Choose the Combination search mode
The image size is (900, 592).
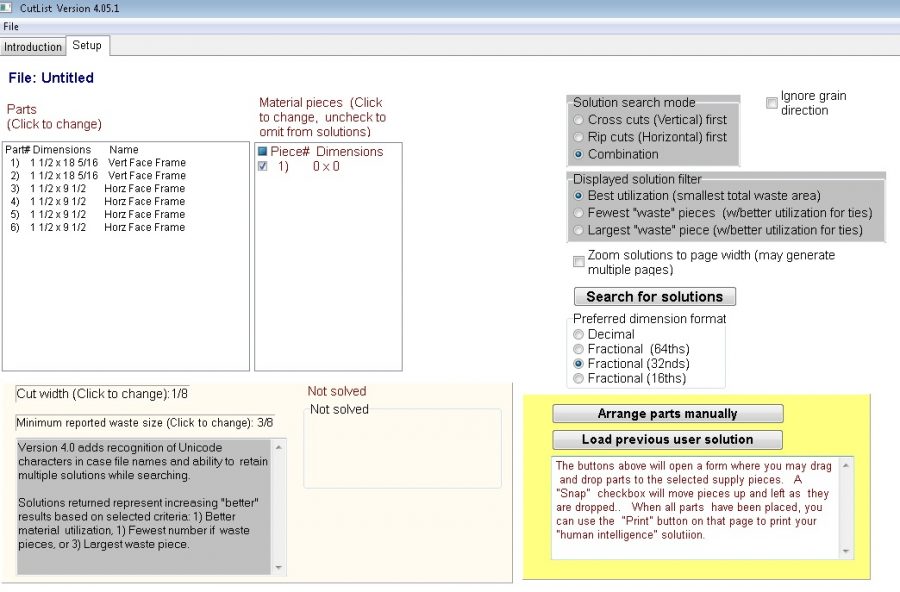(x=616, y=154)
